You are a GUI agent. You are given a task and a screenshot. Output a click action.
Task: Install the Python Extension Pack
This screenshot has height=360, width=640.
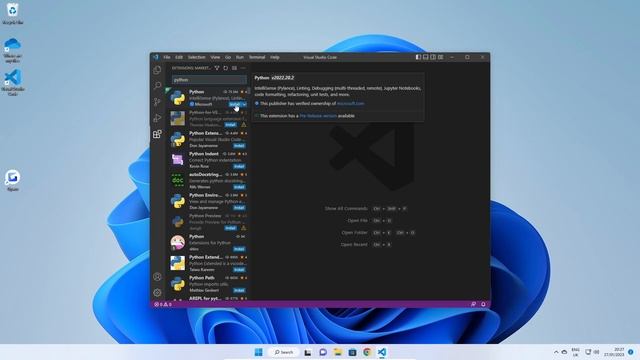[239, 146]
